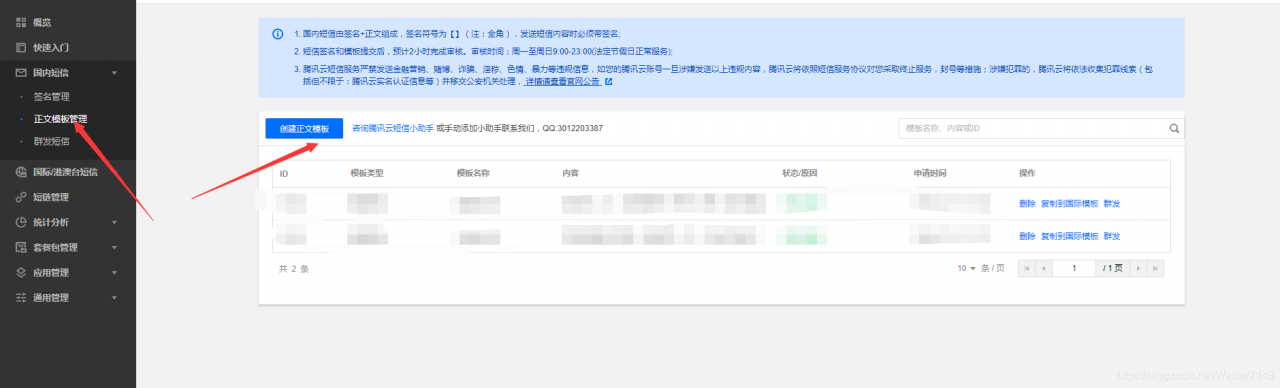Click the 共 2 条 total count text
This screenshot has height=388, width=1280.
(x=294, y=268)
